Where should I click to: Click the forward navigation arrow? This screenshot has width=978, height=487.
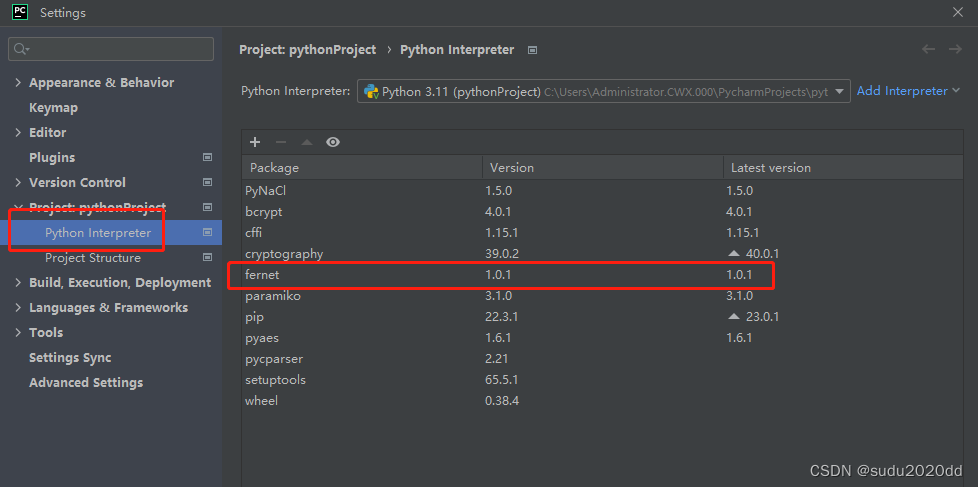click(955, 49)
